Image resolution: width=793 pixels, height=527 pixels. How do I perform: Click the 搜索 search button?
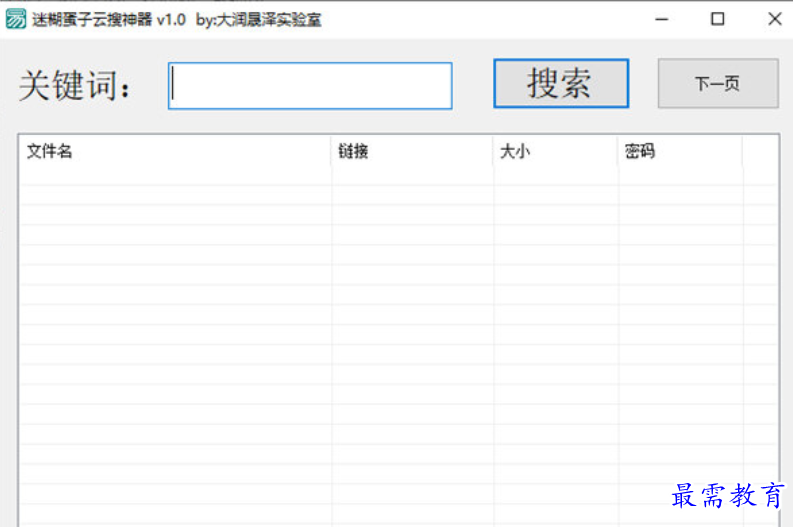(x=561, y=83)
